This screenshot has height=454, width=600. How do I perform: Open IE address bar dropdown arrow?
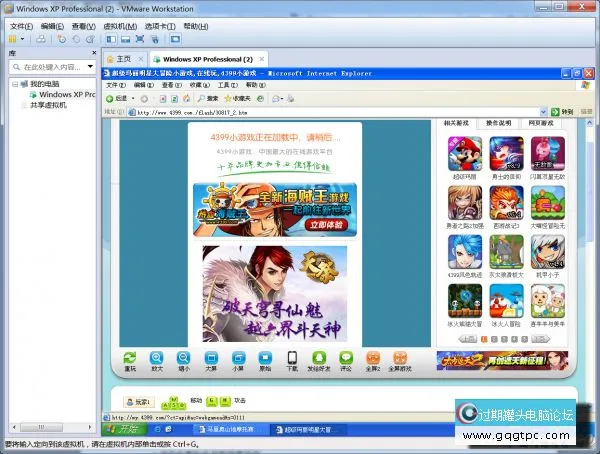(x=543, y=112)
